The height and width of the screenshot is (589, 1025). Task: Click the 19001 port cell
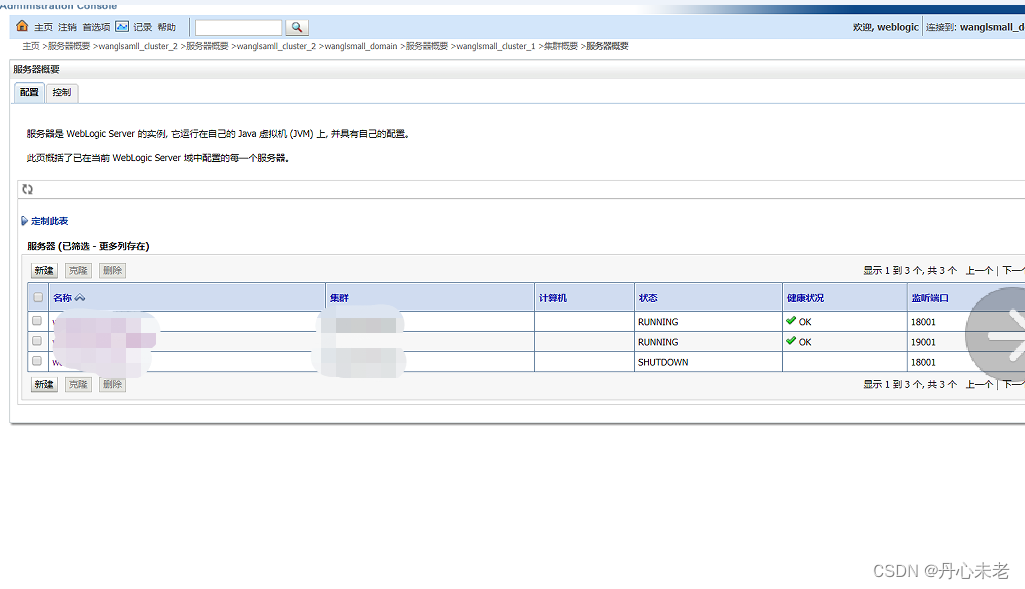coord(923,342)
